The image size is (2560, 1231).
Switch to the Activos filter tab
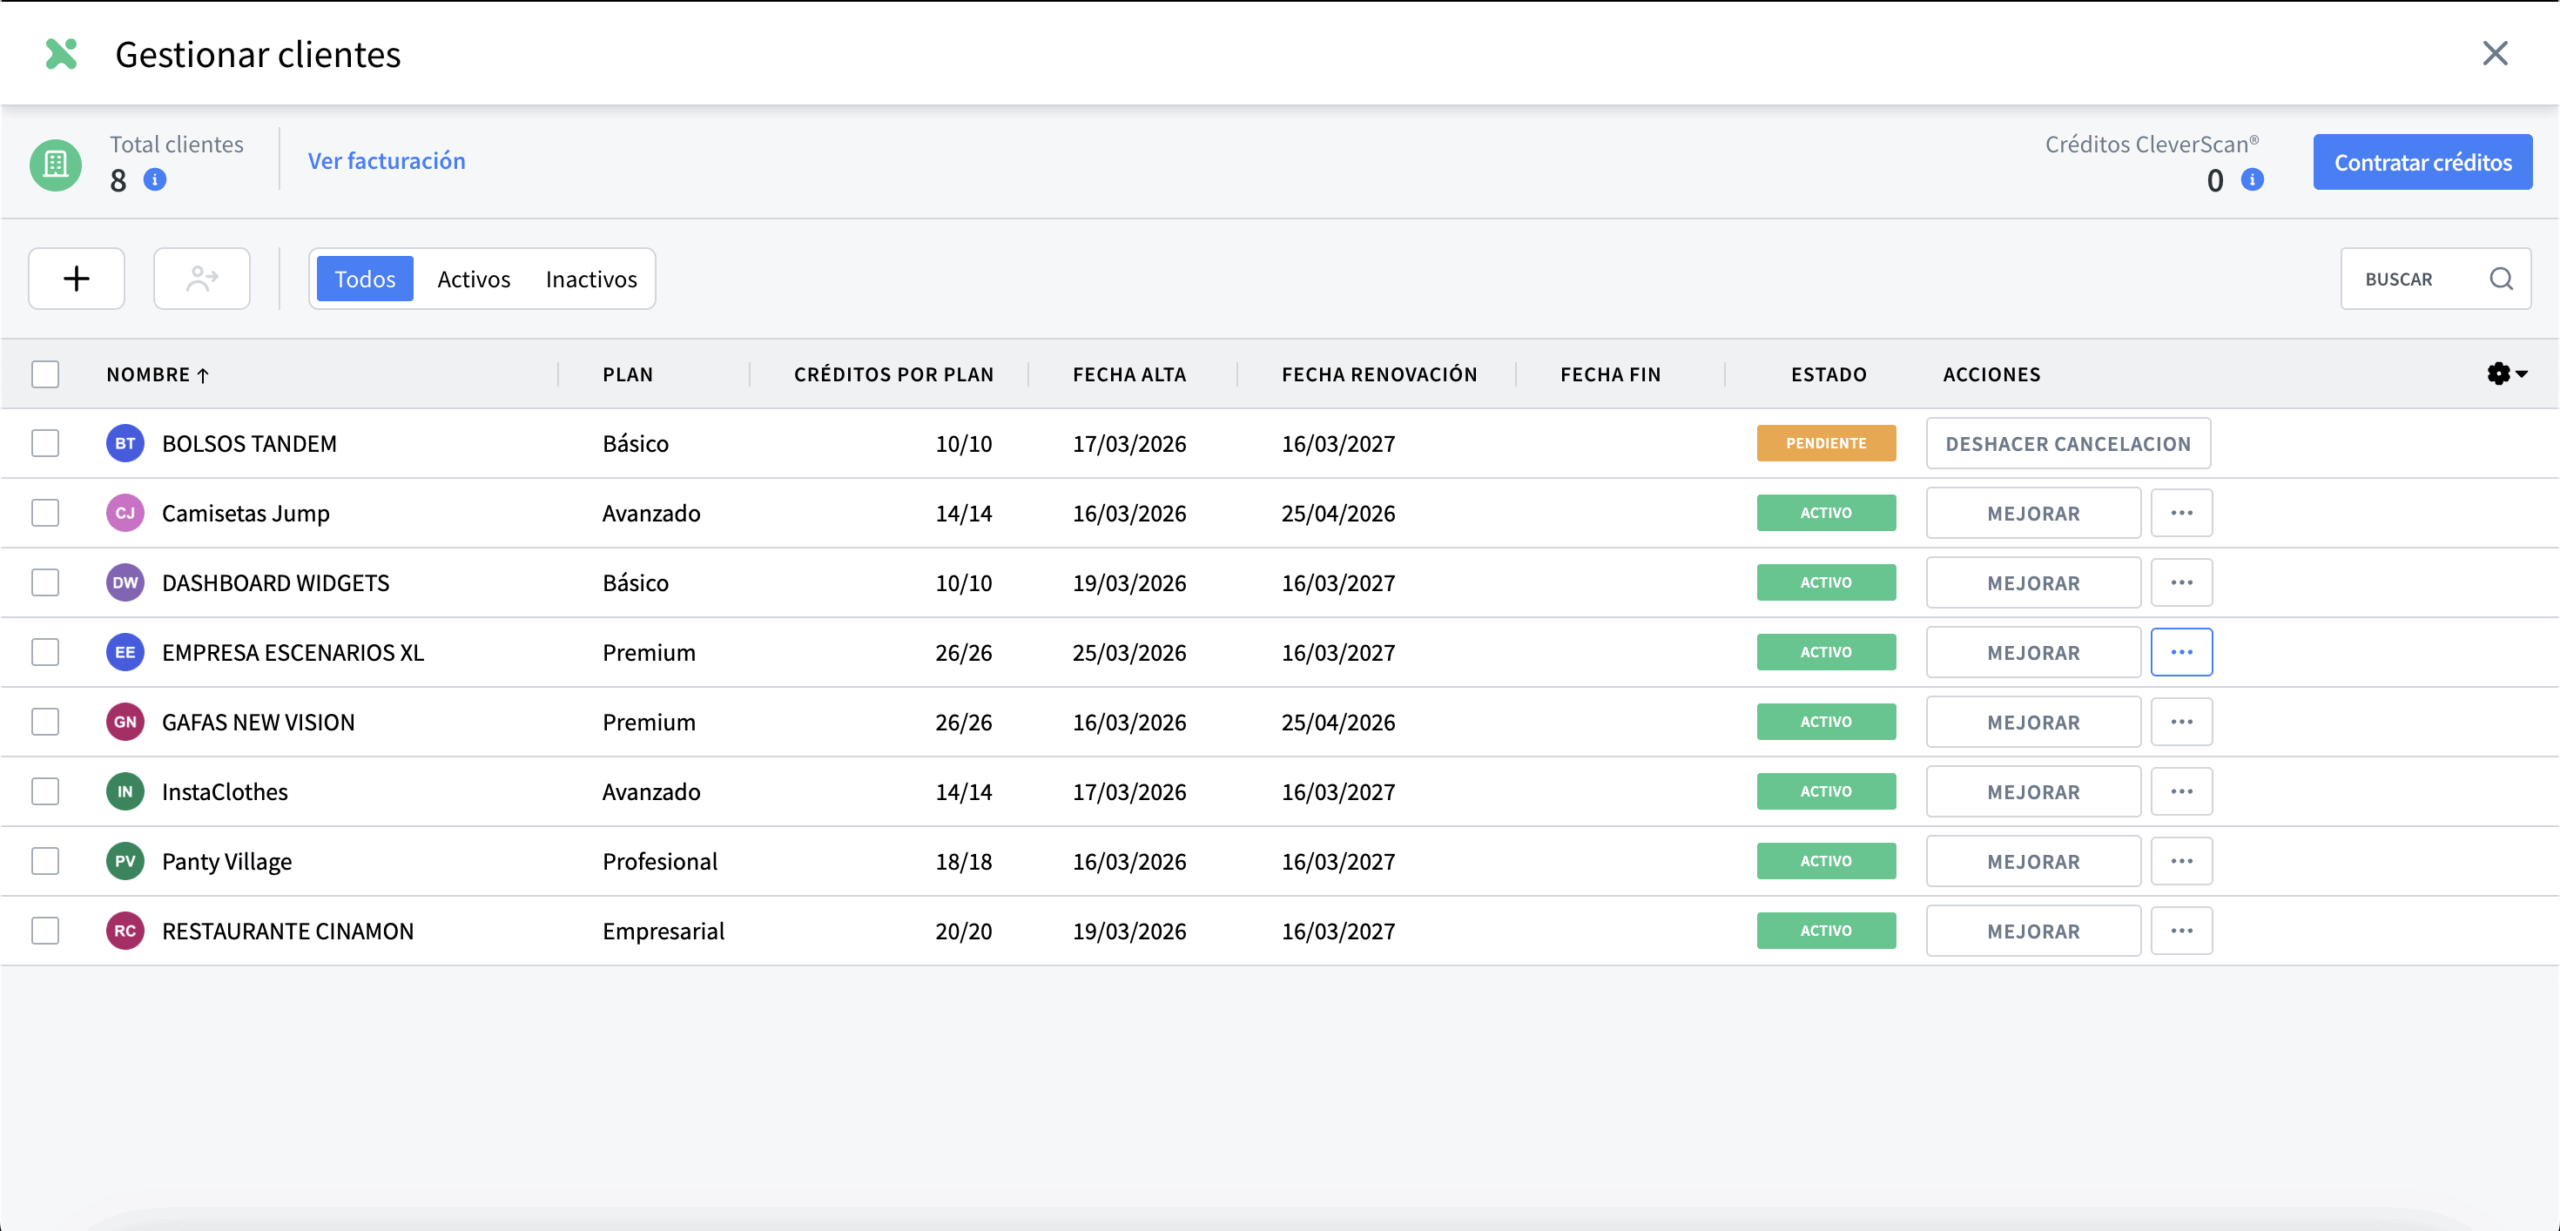[x=473, y=279]
